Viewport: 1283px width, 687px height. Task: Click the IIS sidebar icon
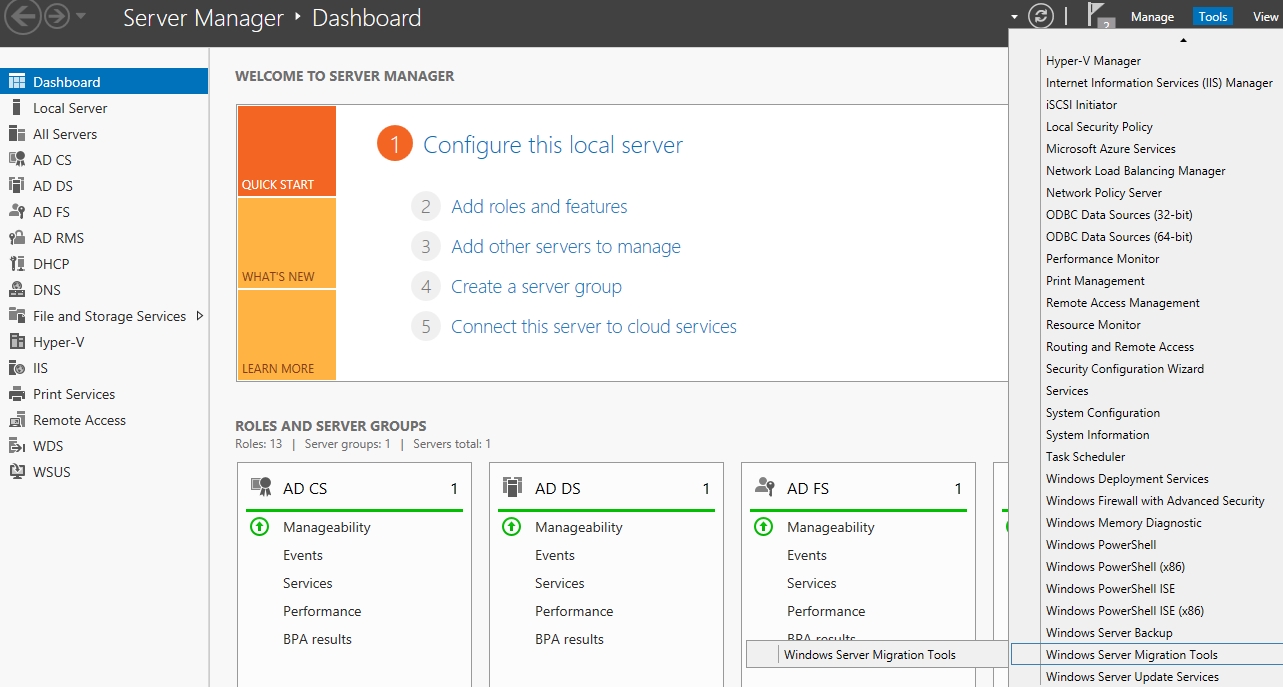[x=16, y=368]
